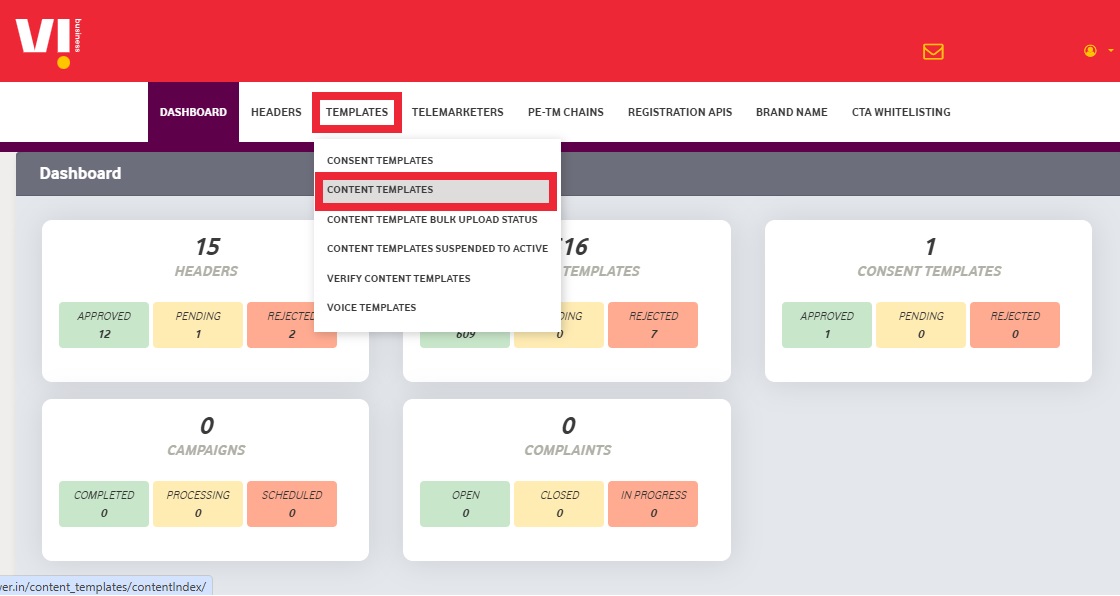Open the APPROVED Headers count card
Image resolution: width=1120 pixels, height=596 pixels.
[103, 325]
